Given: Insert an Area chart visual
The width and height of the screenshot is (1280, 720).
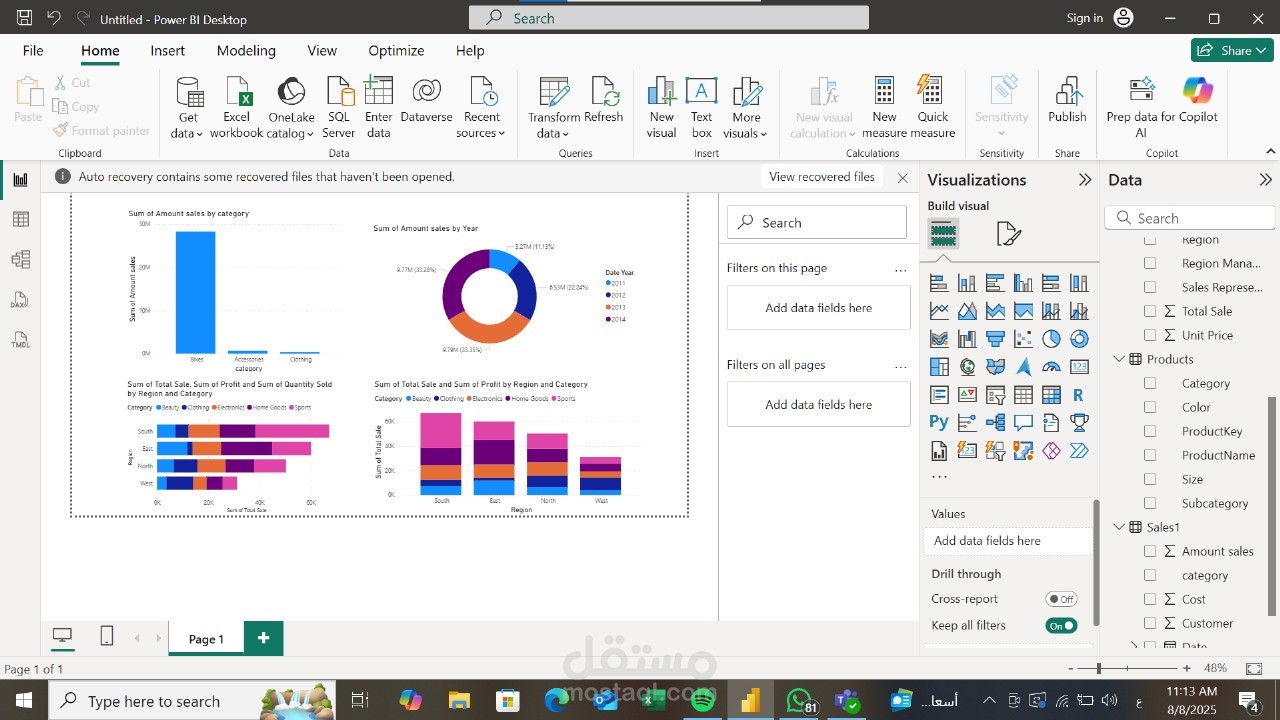Looking at the screenshot, I should click(x=967, y=311).
